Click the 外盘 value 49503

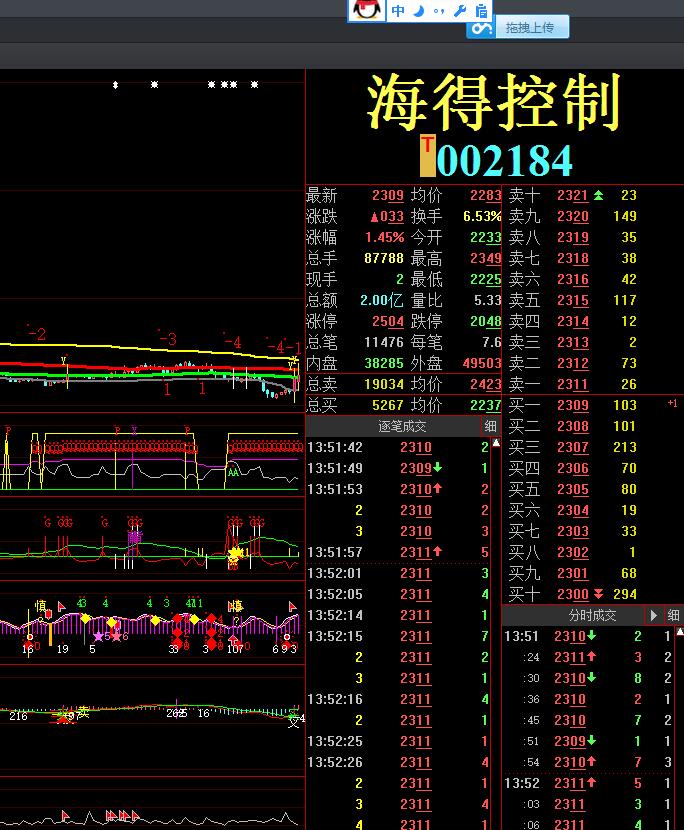coord(482,363)
